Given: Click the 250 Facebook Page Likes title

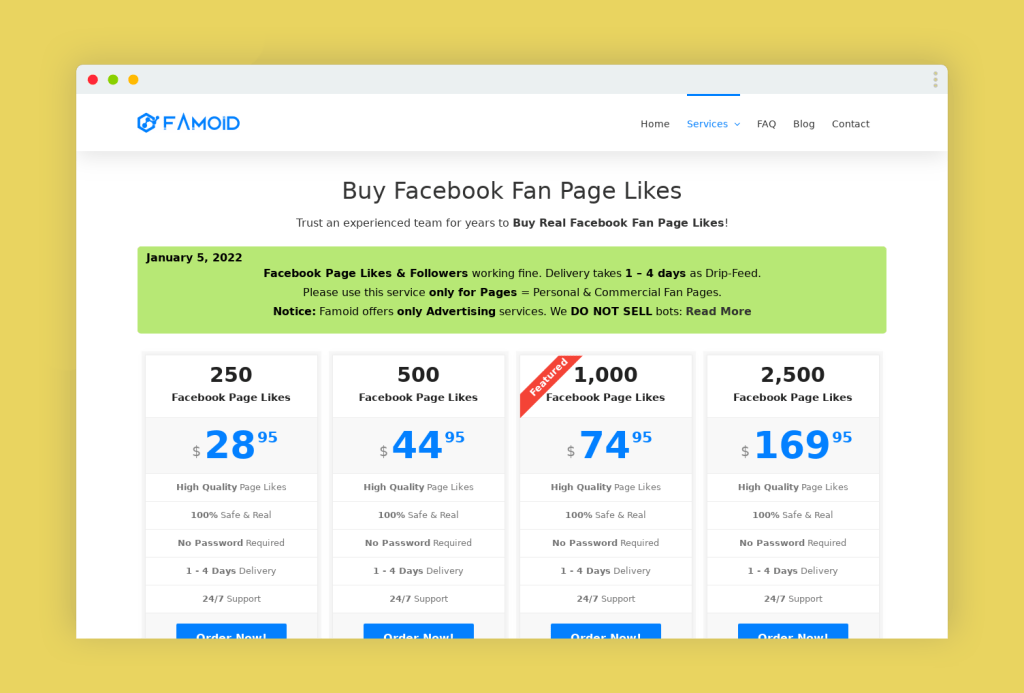Looking at the screenshot, I should [231, 385].
